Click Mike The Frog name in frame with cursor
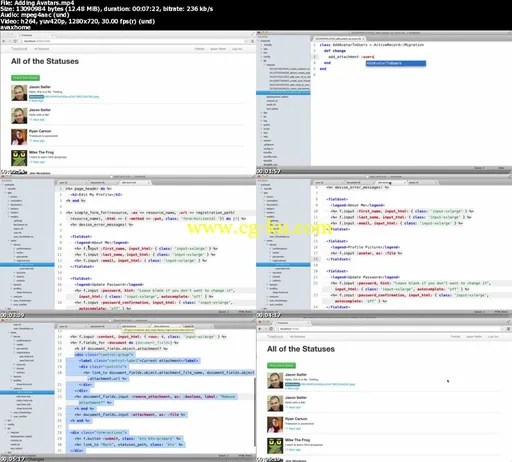This screenshot has width=512, height=462. pos(297,440)
